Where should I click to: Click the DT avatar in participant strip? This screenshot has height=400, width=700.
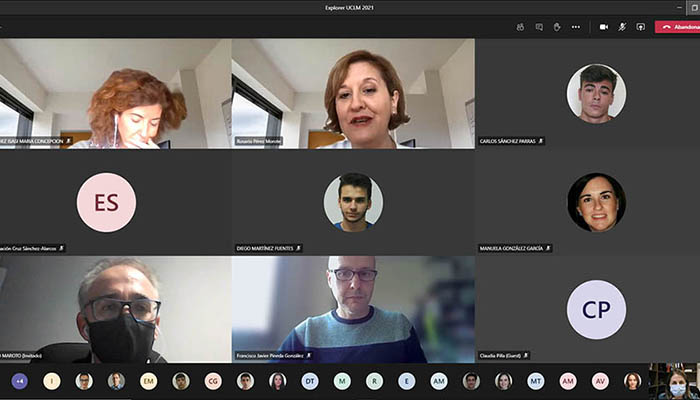(x=310, y=381)
